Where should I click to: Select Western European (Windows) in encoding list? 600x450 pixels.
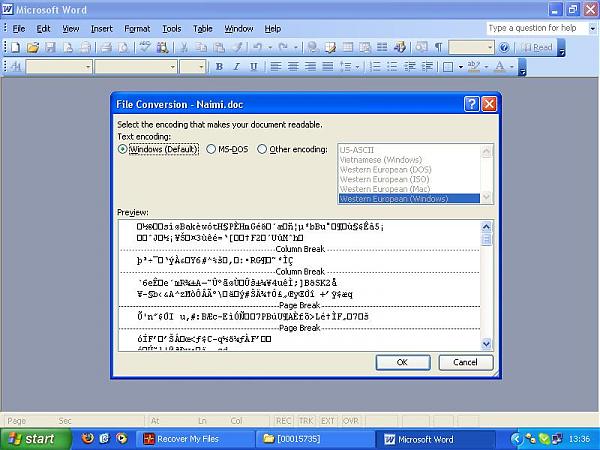(x=409, y=199)
